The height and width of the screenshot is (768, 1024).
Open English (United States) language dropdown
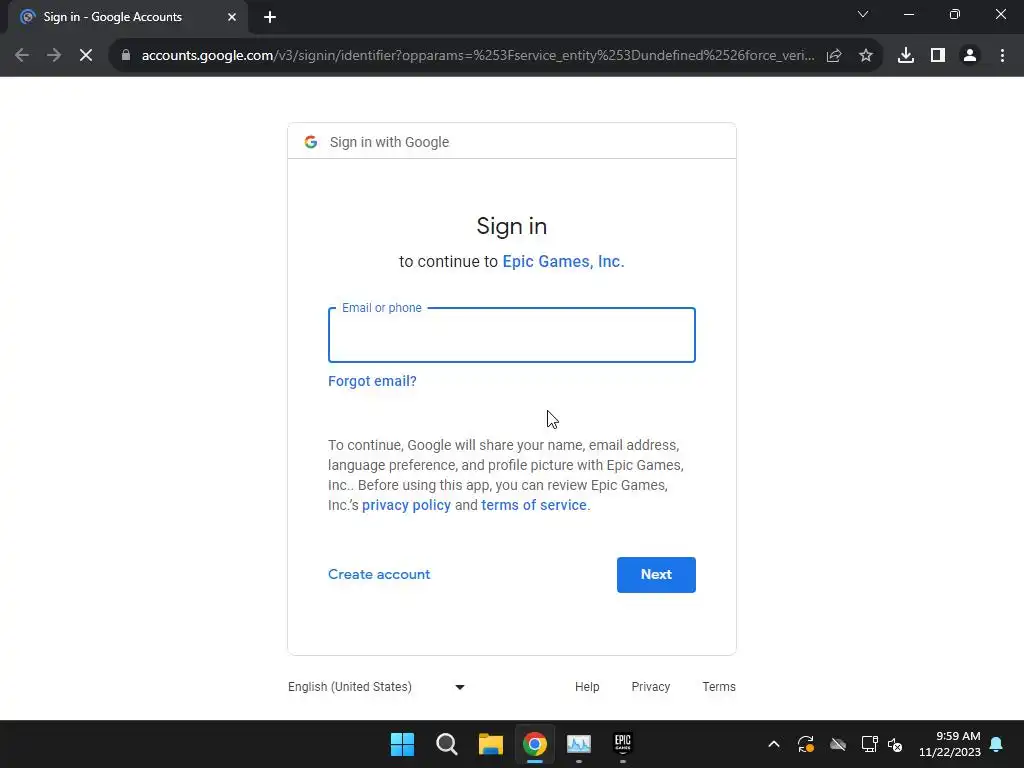click(376, 687)
